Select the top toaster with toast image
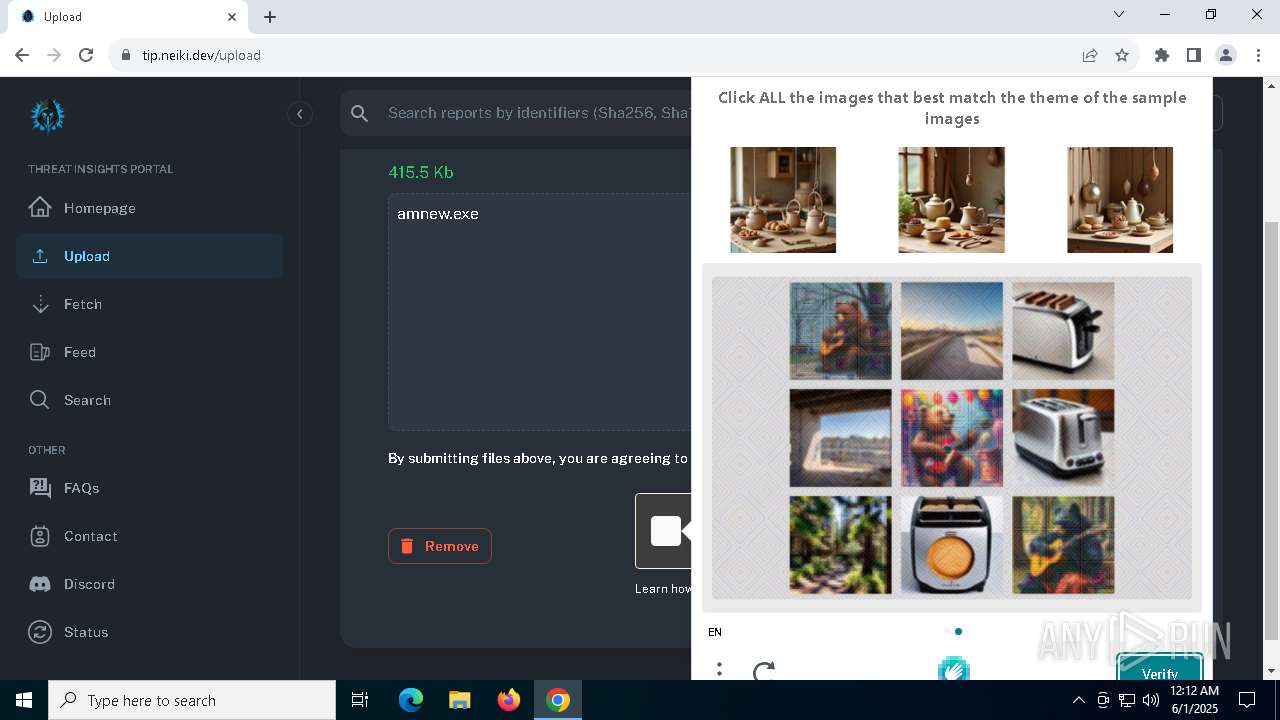Screen dimensions: 1280x720 tap(1063, 331)
